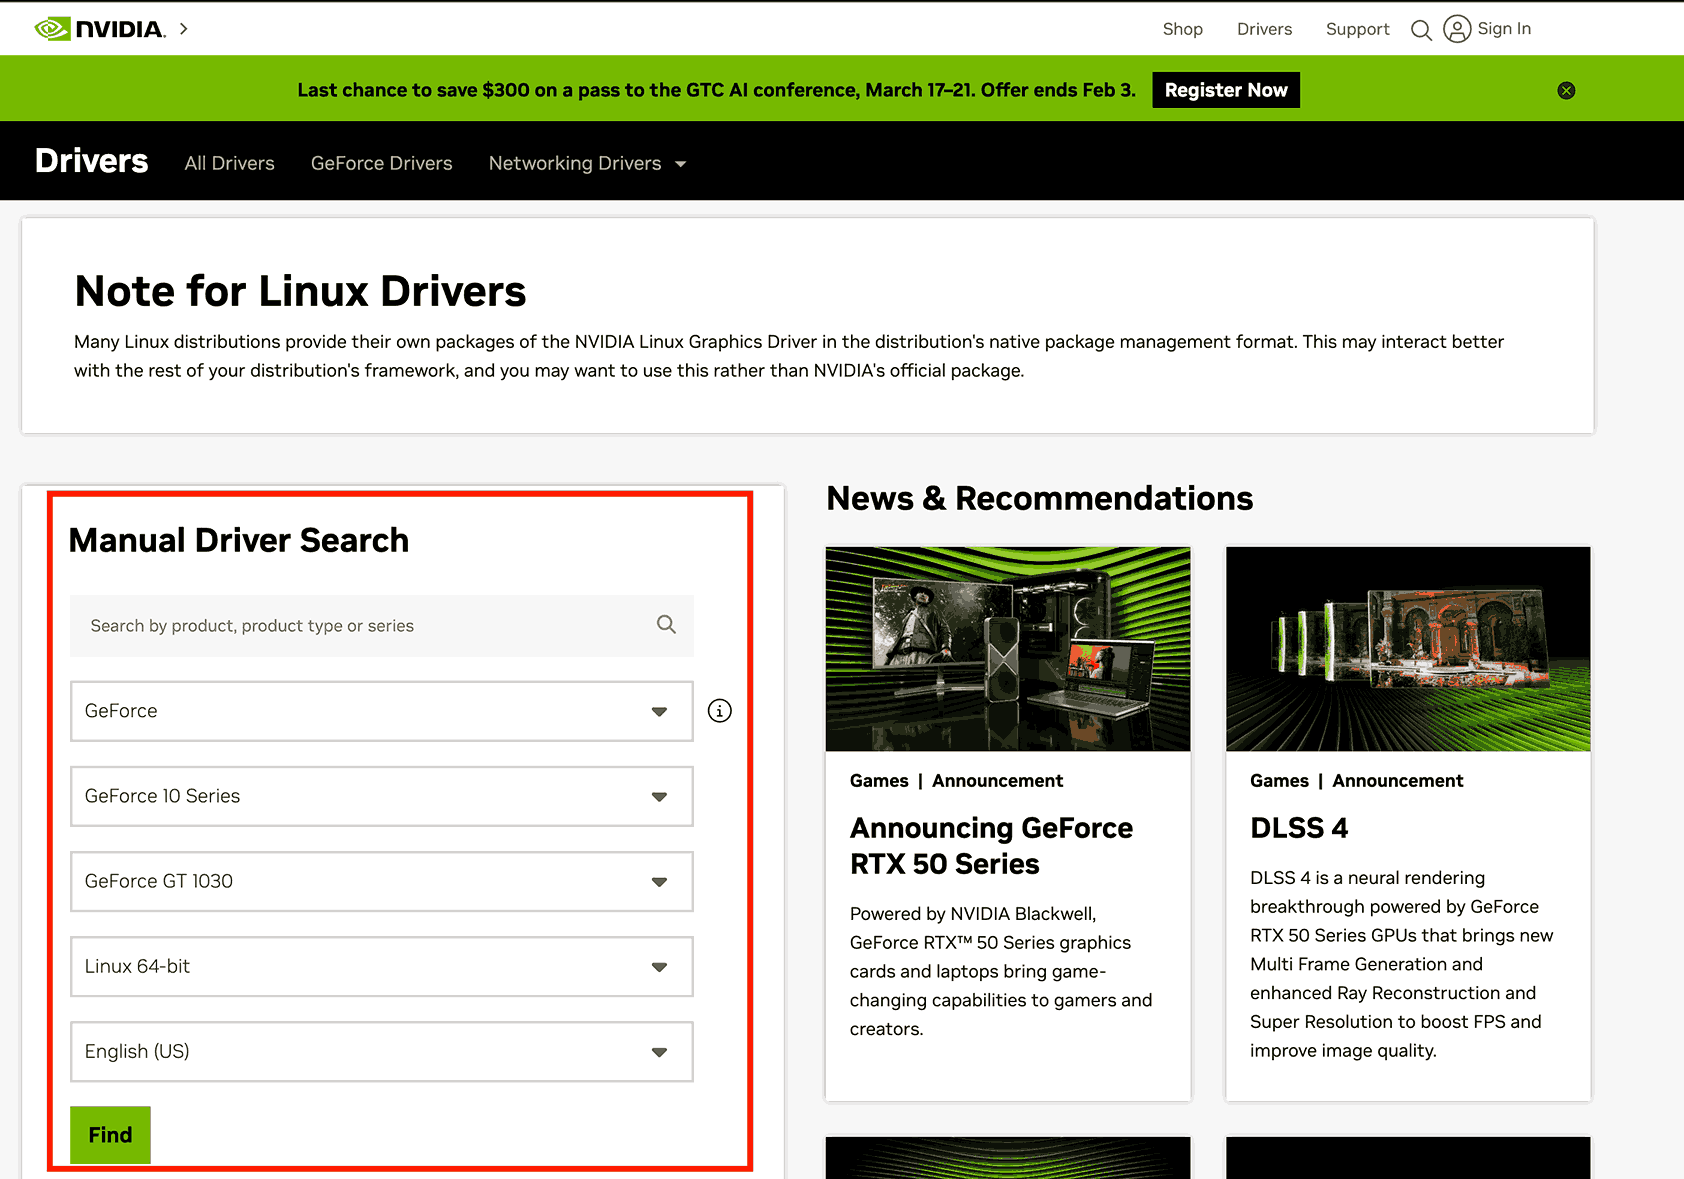Click the search magnifier inside the product search field
Viewport: 1684px width, 1179px height.
[x=666, y=624]
